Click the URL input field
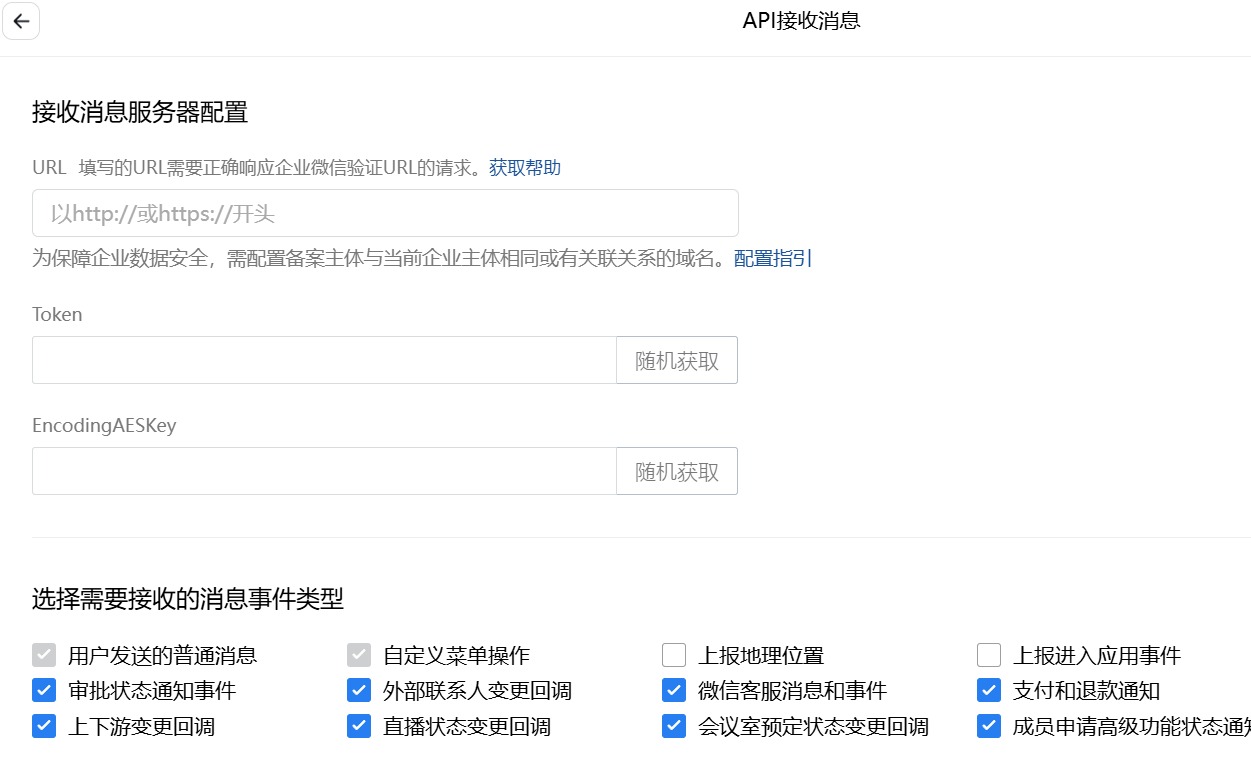 [x=385, y=213]
